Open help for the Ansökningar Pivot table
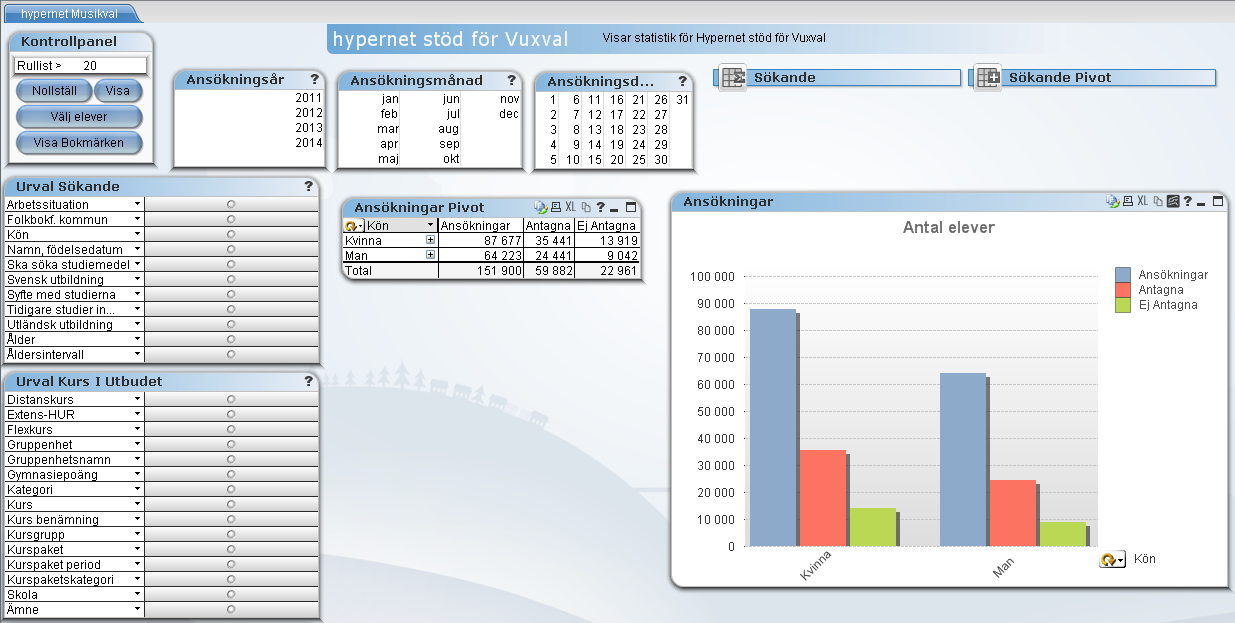Viewport: 1235px width, 623px height. (600, 207)
